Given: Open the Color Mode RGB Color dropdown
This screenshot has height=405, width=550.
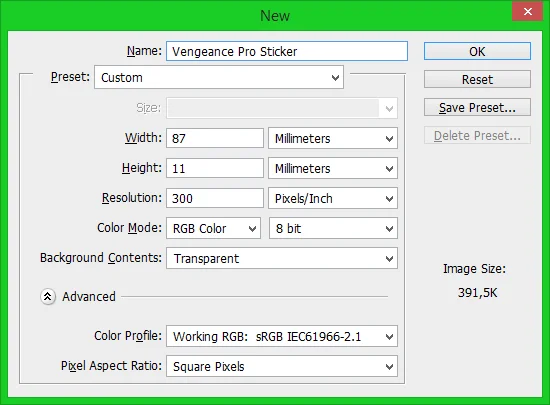Looking at the screenshot, I should tap(213, 228).
